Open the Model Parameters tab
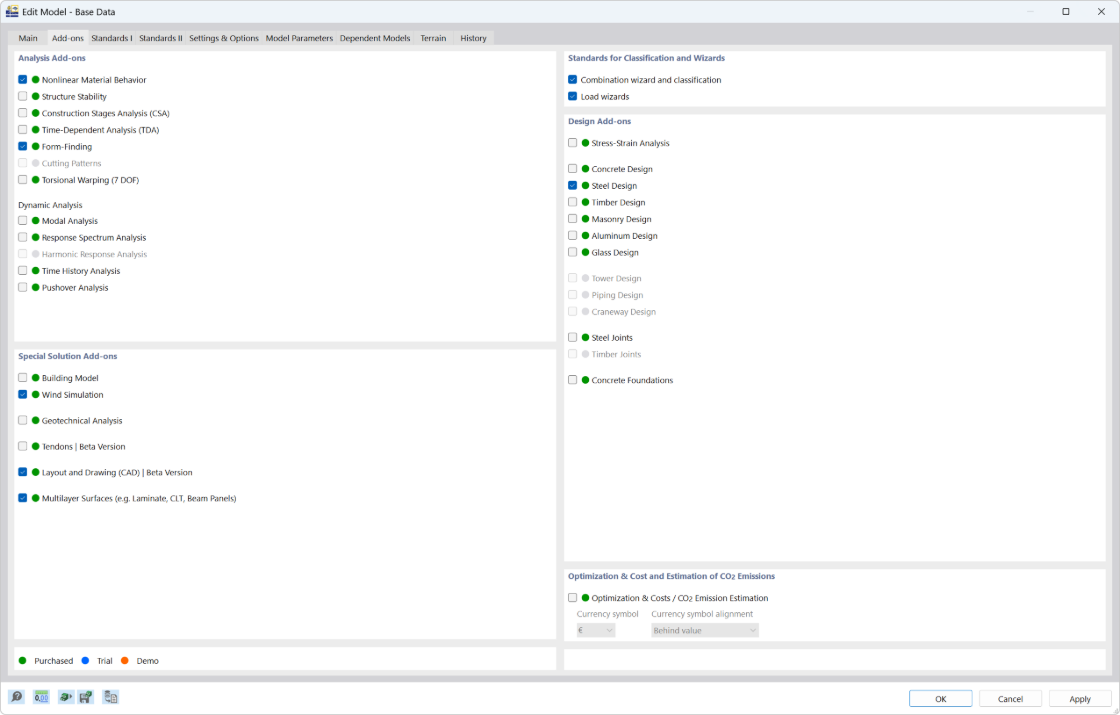 [299, 38]
